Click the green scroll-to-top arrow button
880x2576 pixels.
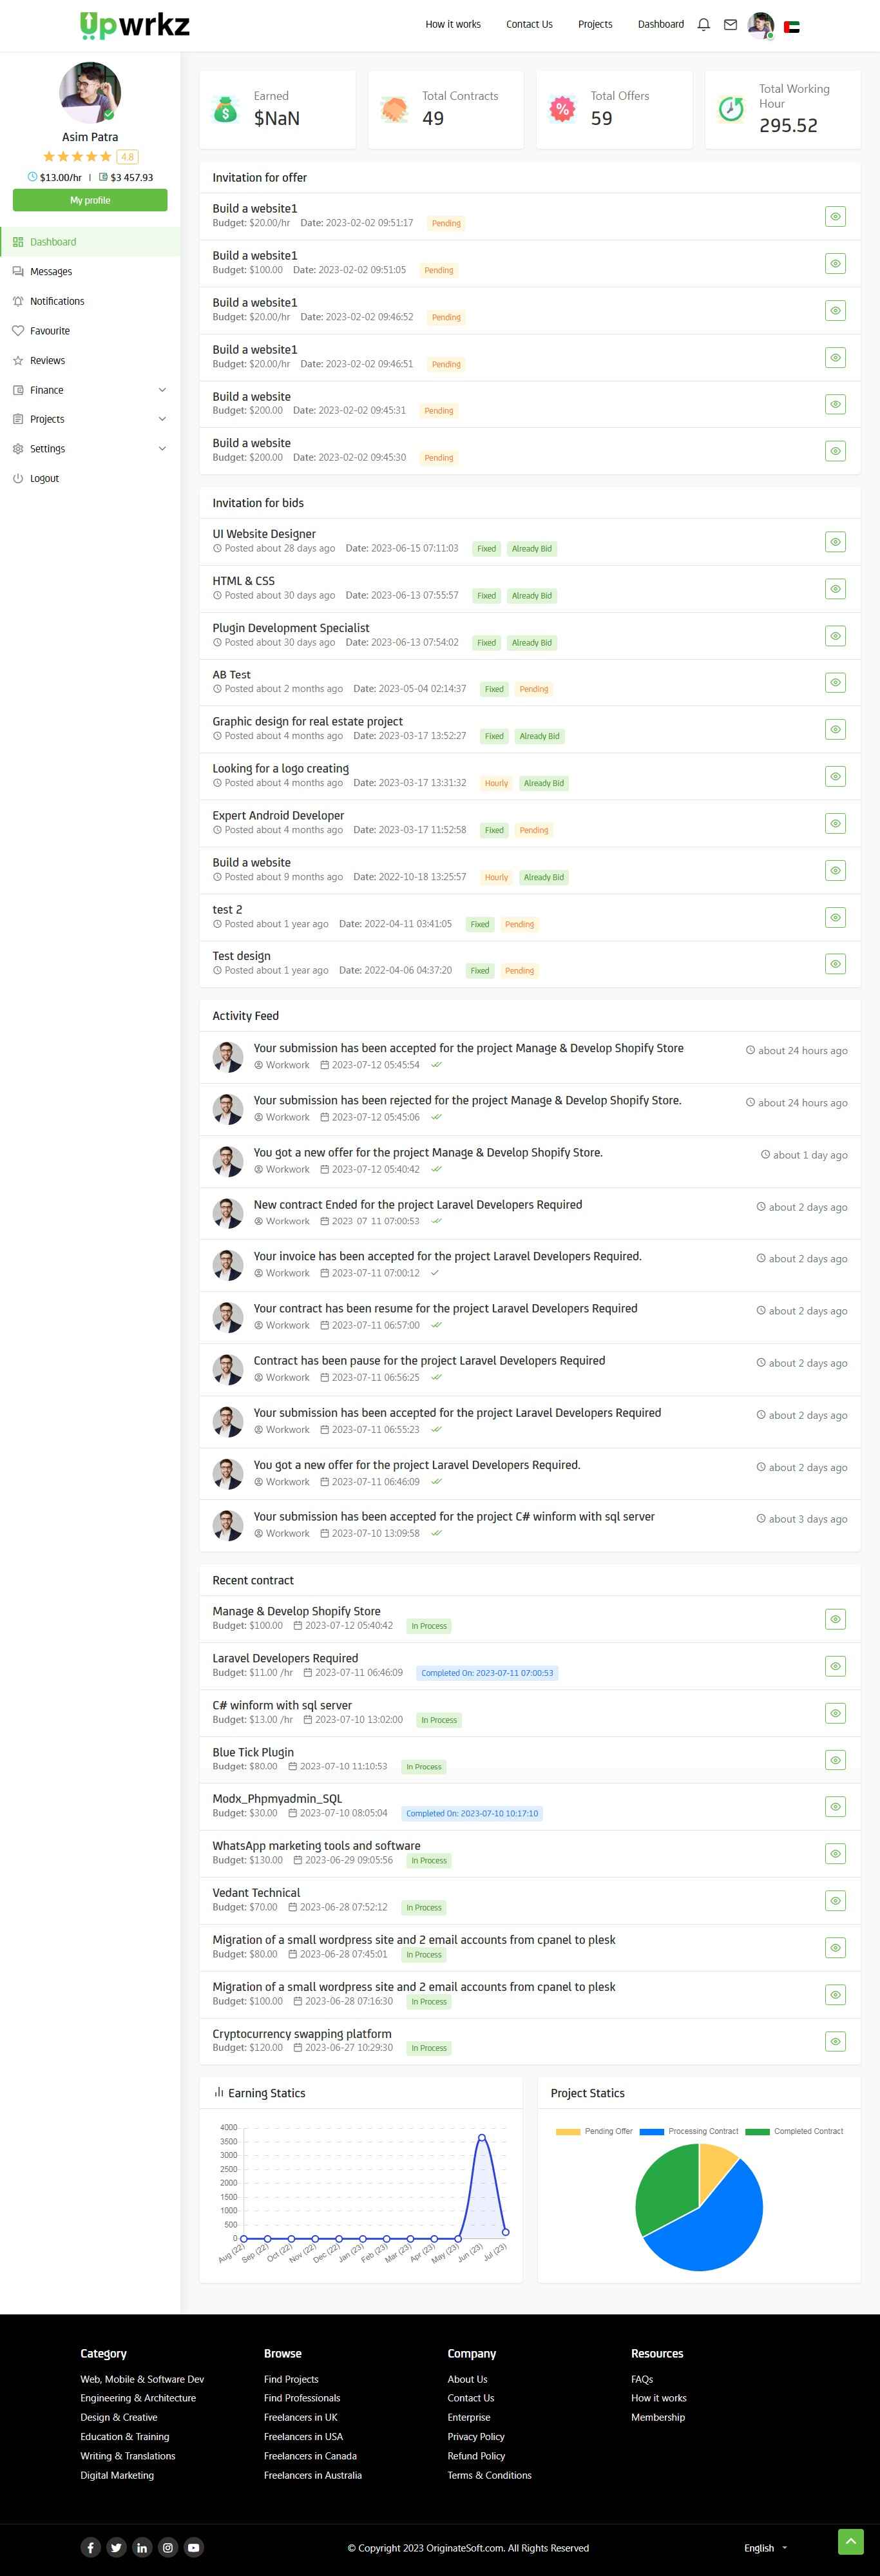pos(850,2541)
